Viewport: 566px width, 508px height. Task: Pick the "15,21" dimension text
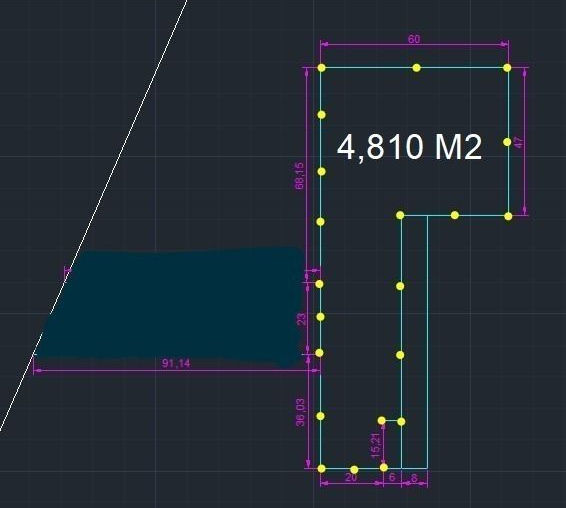pos(375,446)
